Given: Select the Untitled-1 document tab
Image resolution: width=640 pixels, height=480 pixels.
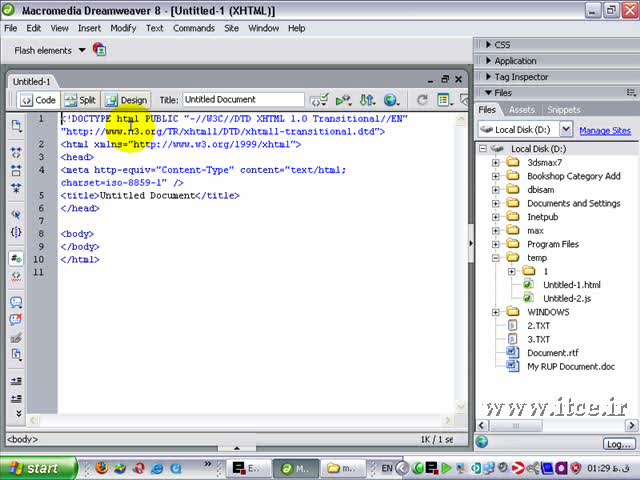Looking at the screenshot, I should (31, 82).
